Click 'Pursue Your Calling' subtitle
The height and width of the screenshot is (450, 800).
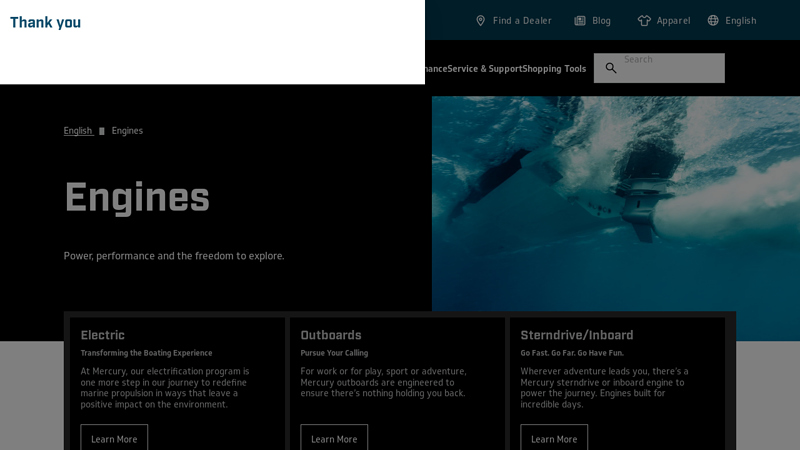[334, 353]
